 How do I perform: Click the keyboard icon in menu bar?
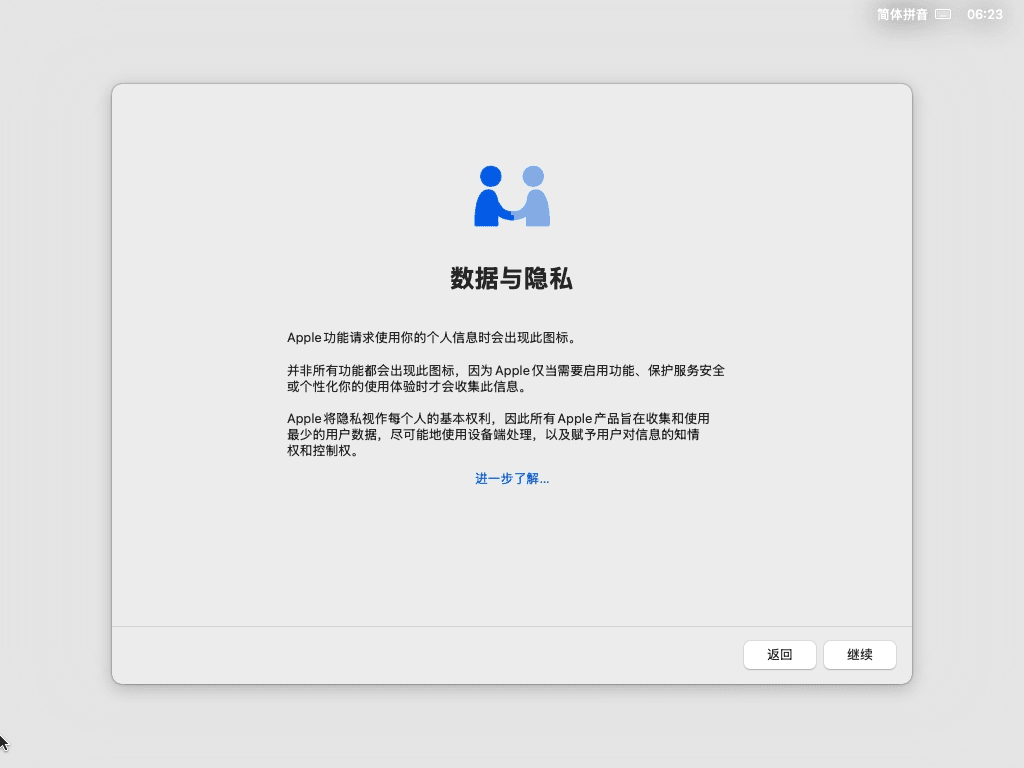point(943,14)
